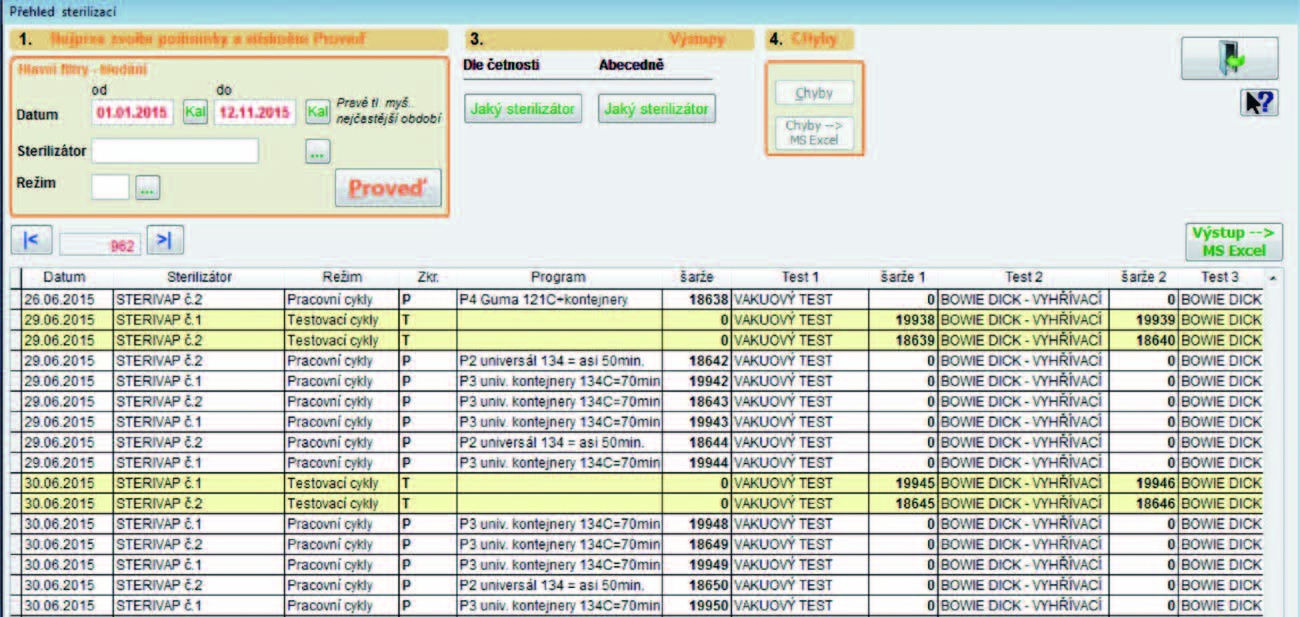Click the Program column header
1300x617 pixels.
(558, 277)
